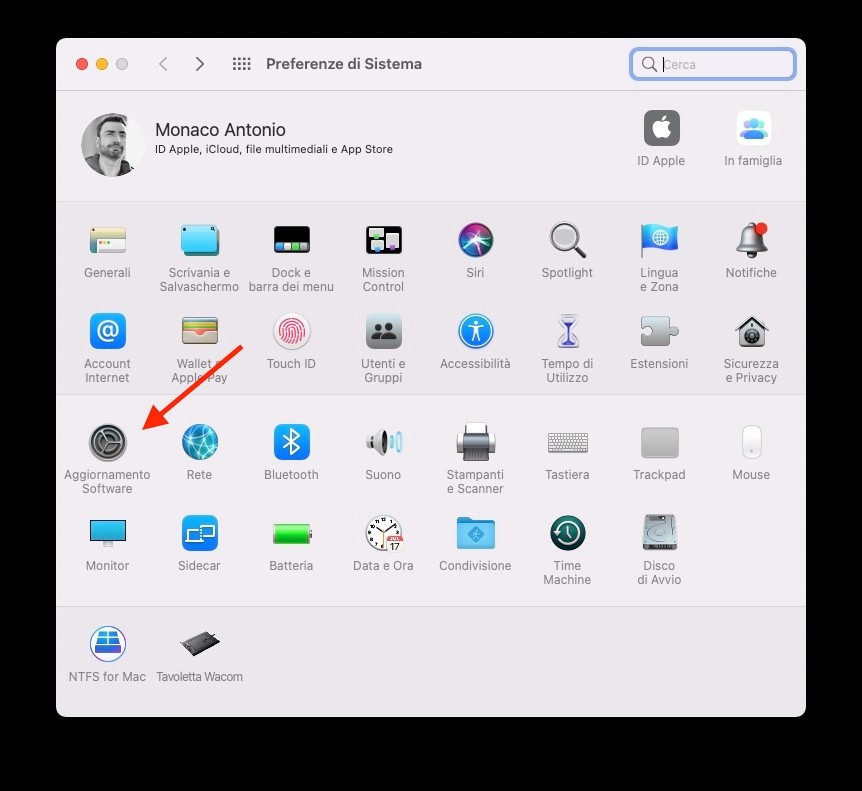
Task: Show all preferences grid button
Action: 241,64
